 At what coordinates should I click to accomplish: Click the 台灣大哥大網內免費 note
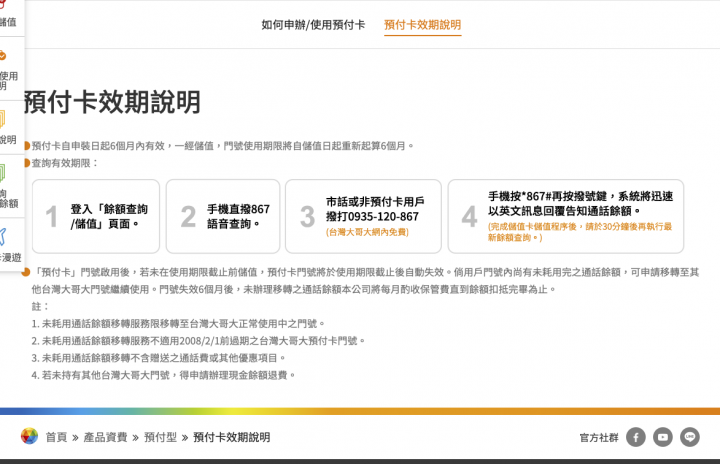click(x=367, y=232)
